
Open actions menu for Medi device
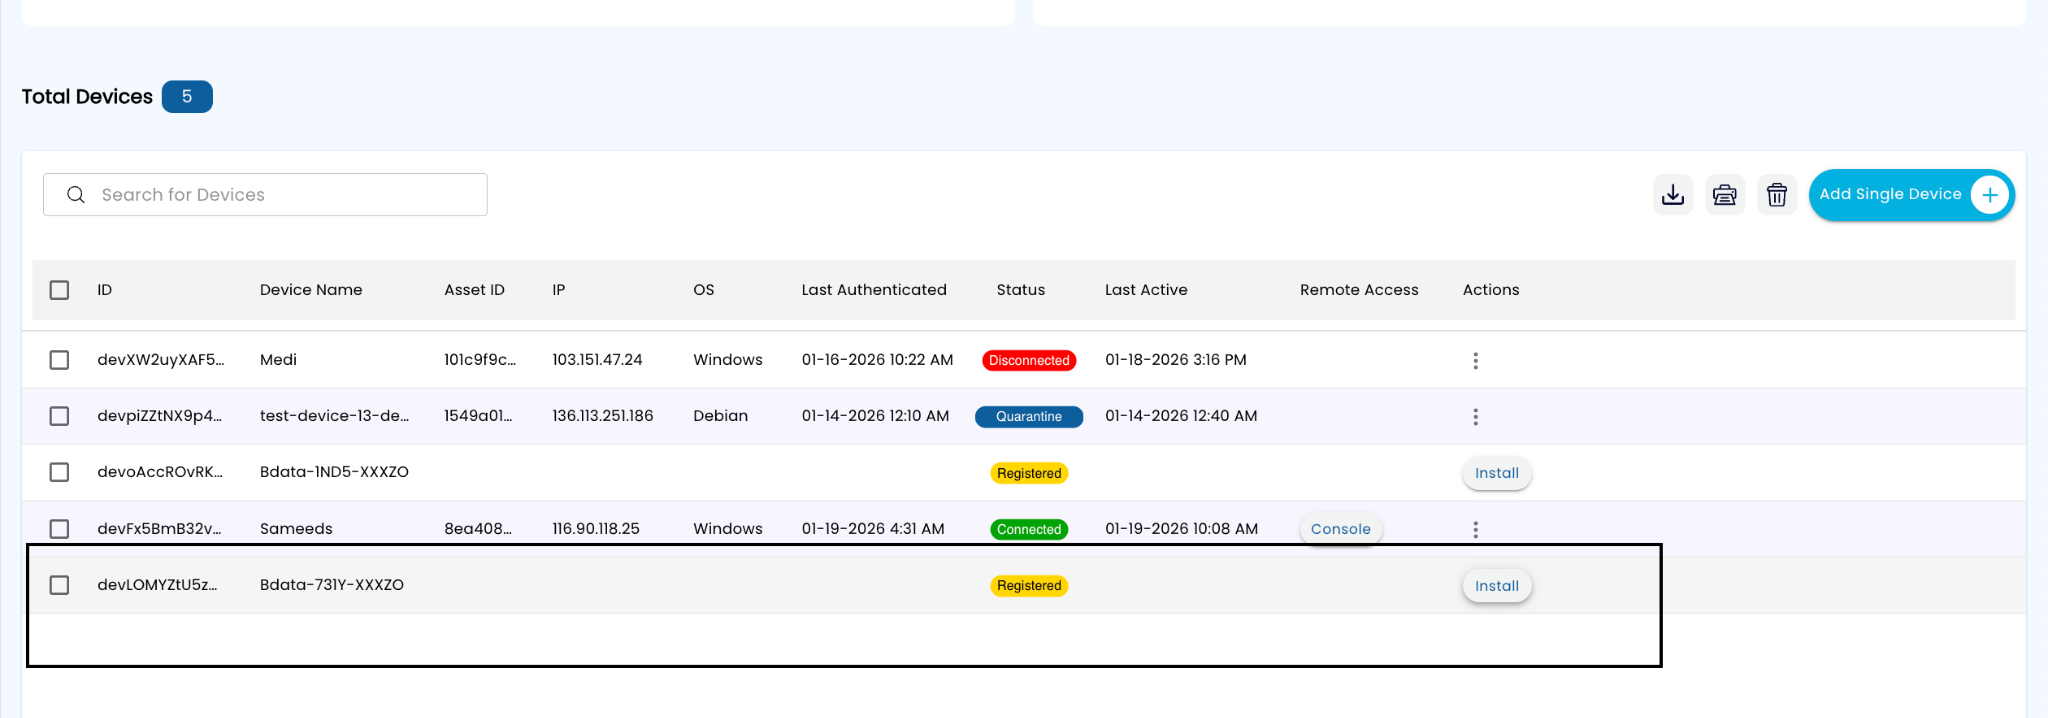tap(1475, 360)
